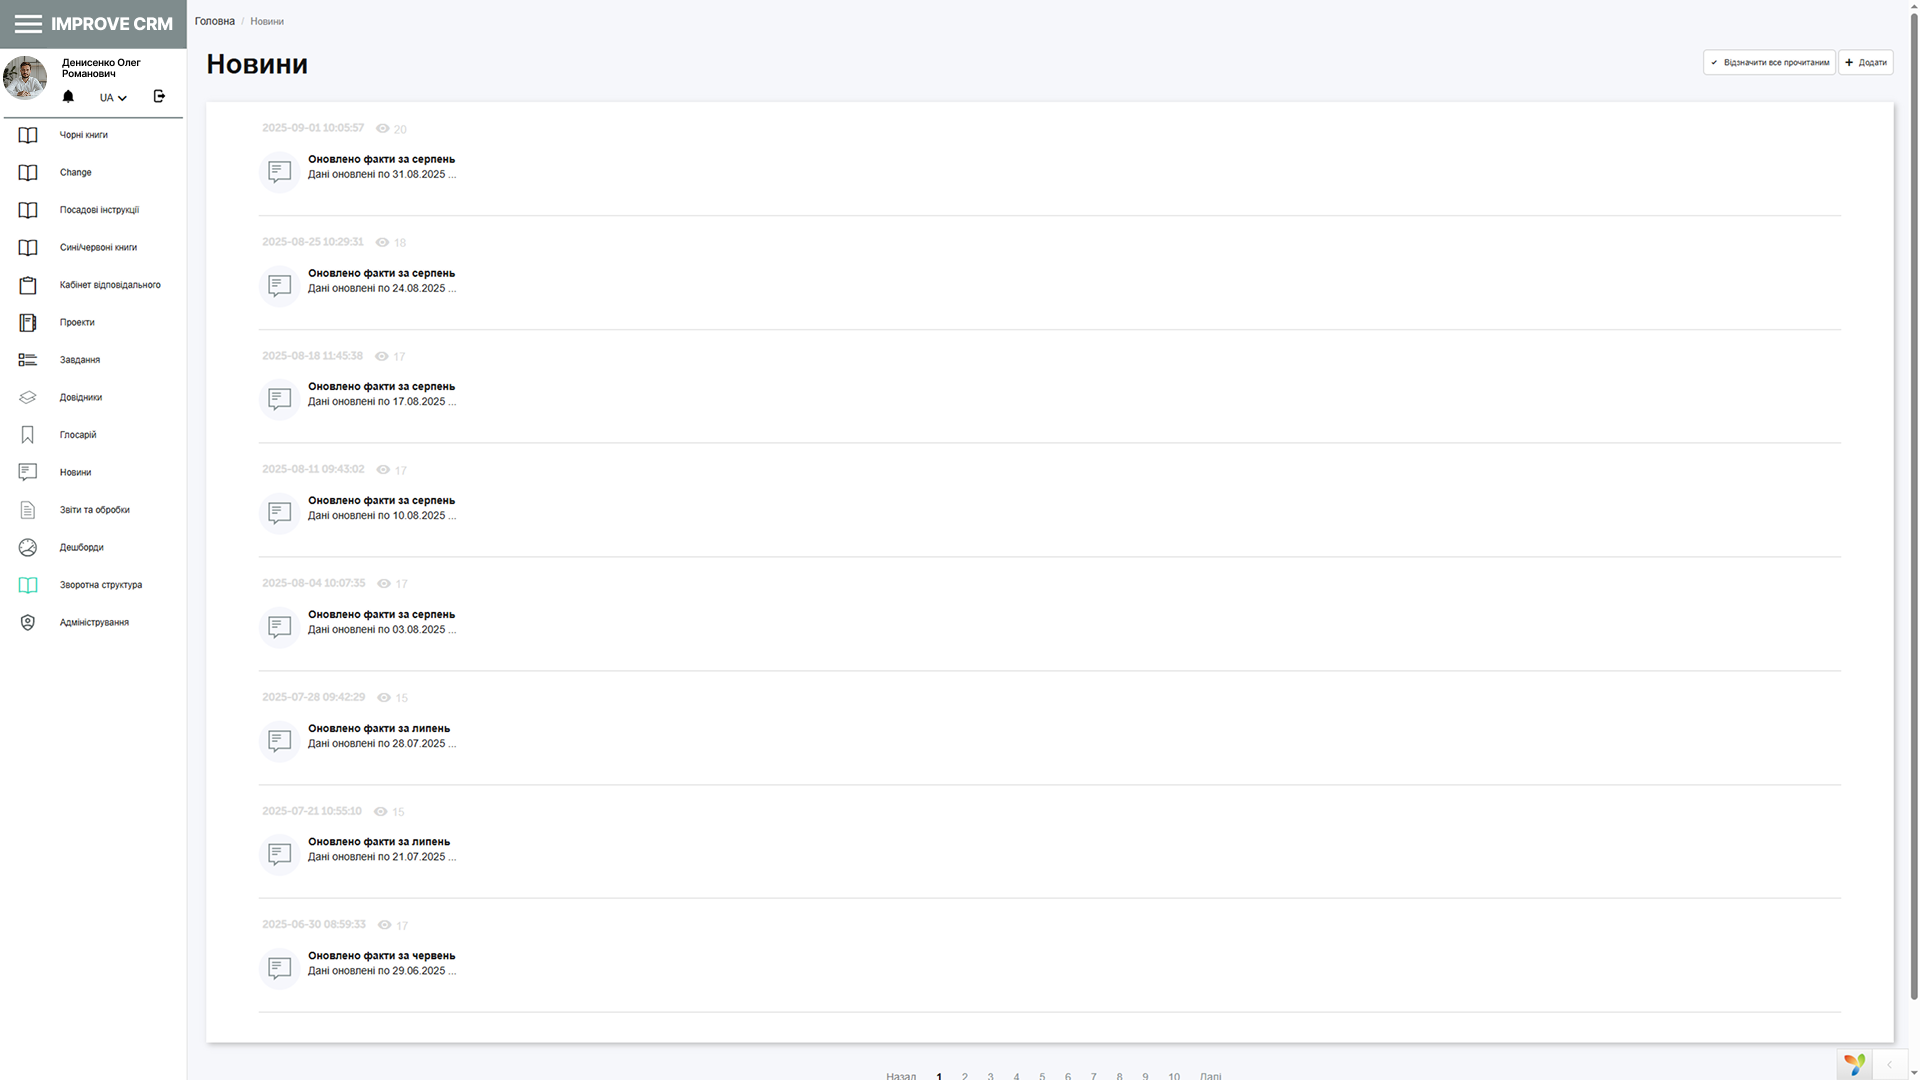
Task: Click the eye icon on 2025-07-28 news
Action: (x=383, y=698)
